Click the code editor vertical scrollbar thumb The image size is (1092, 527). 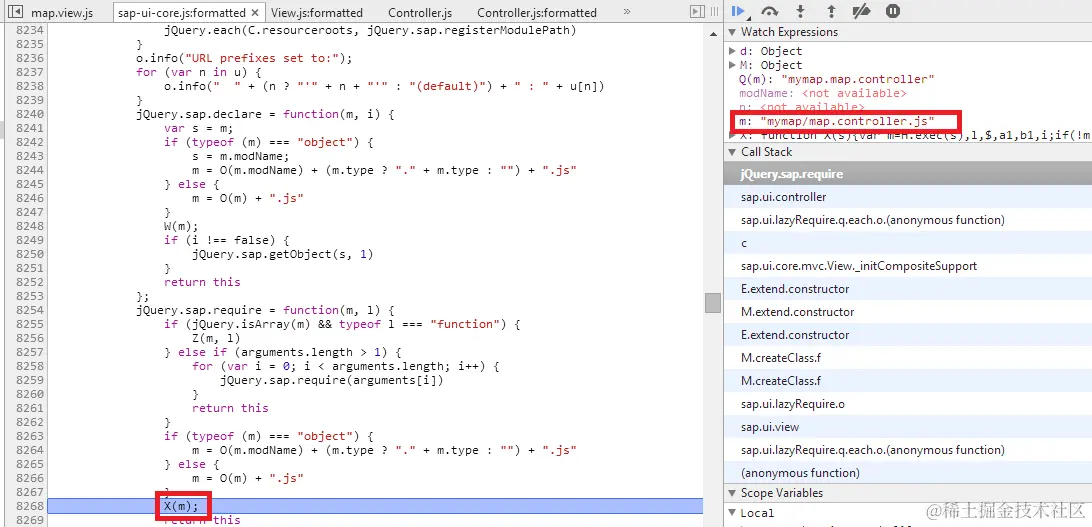(712, 303)
